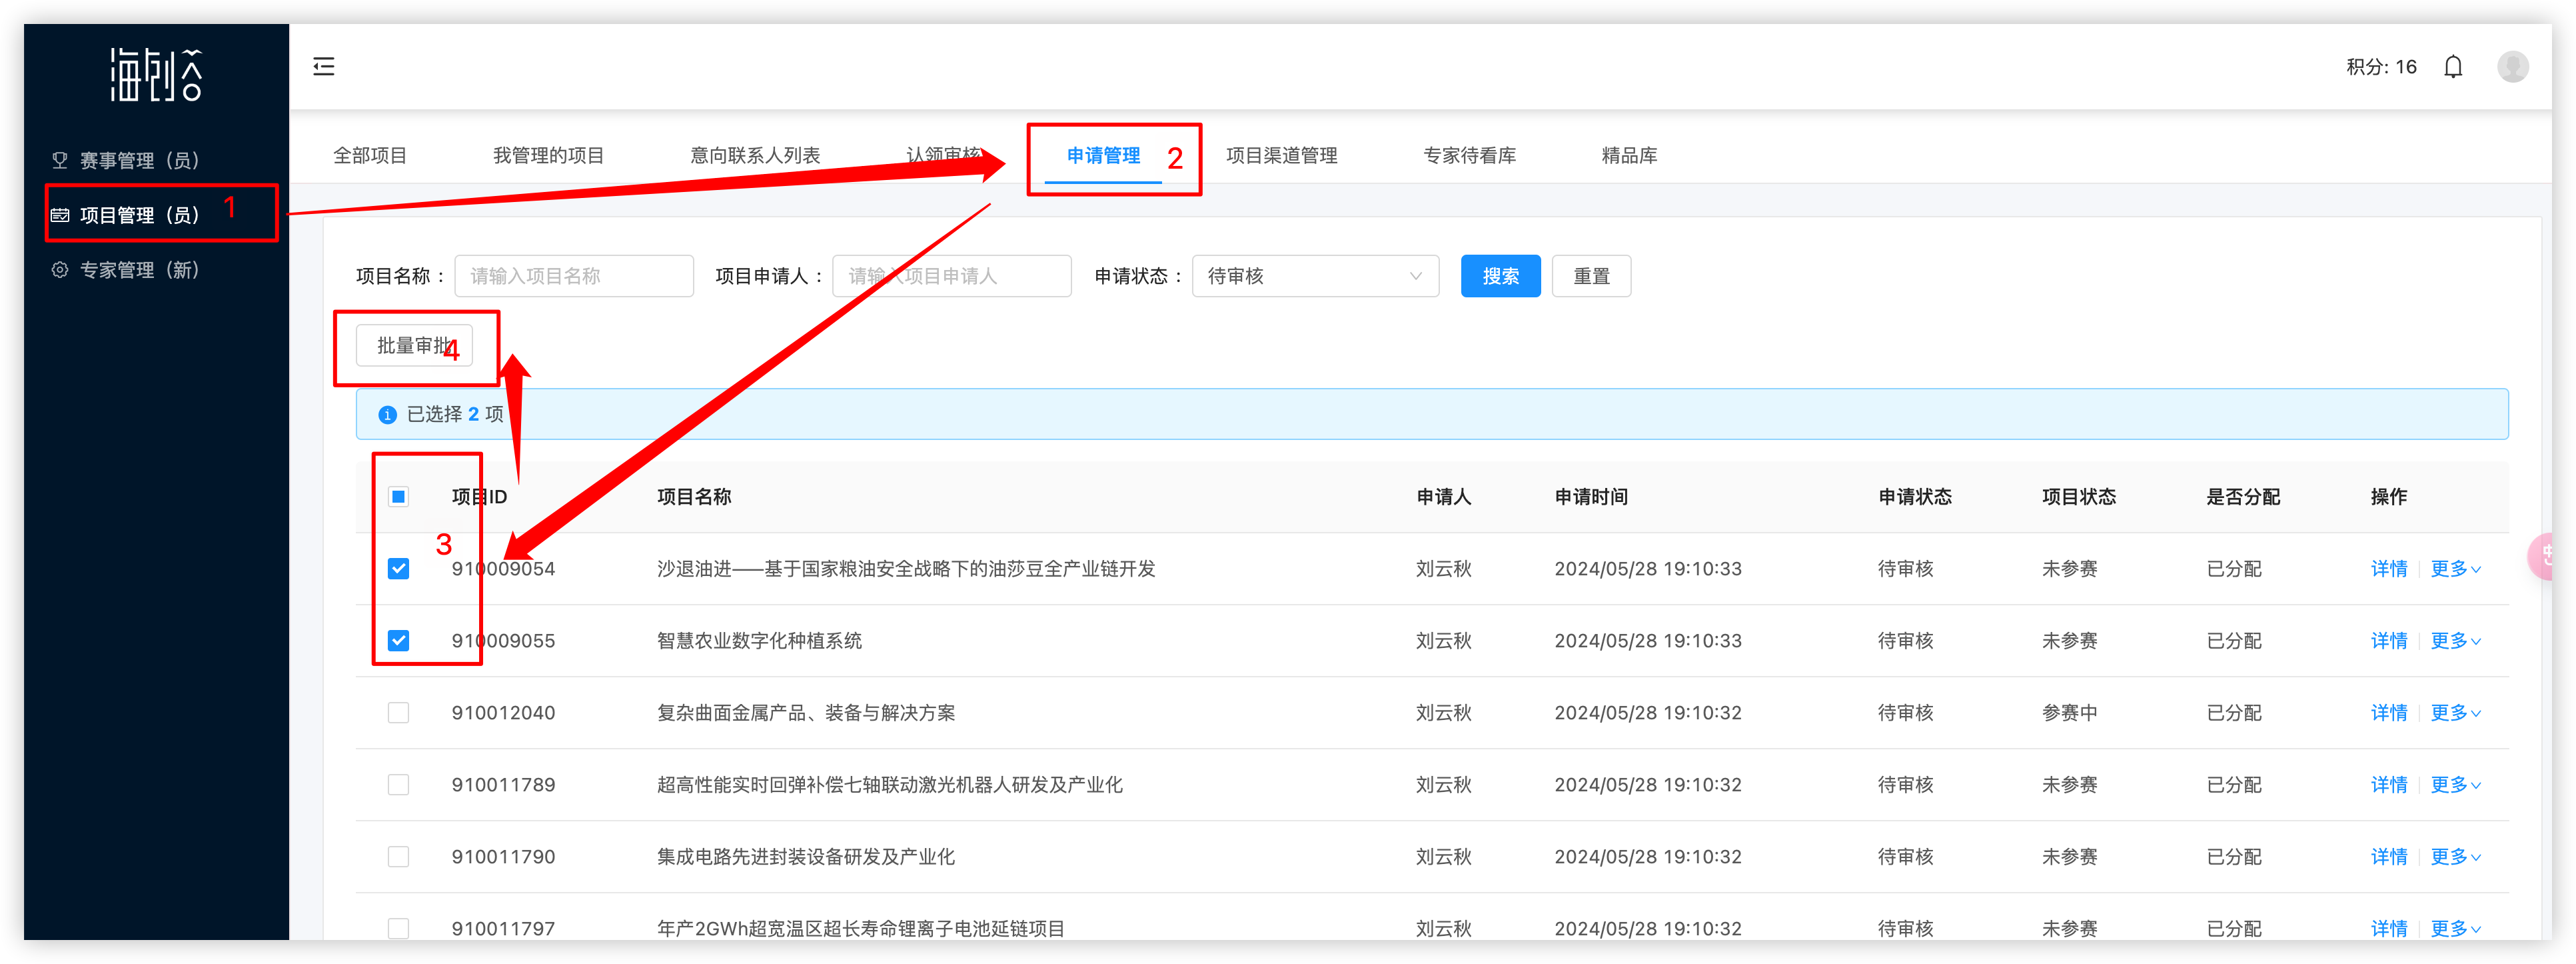Click the 海创汇 logo
The image size is (2576, 964).
pyautogui.click(x=156, y=75)
